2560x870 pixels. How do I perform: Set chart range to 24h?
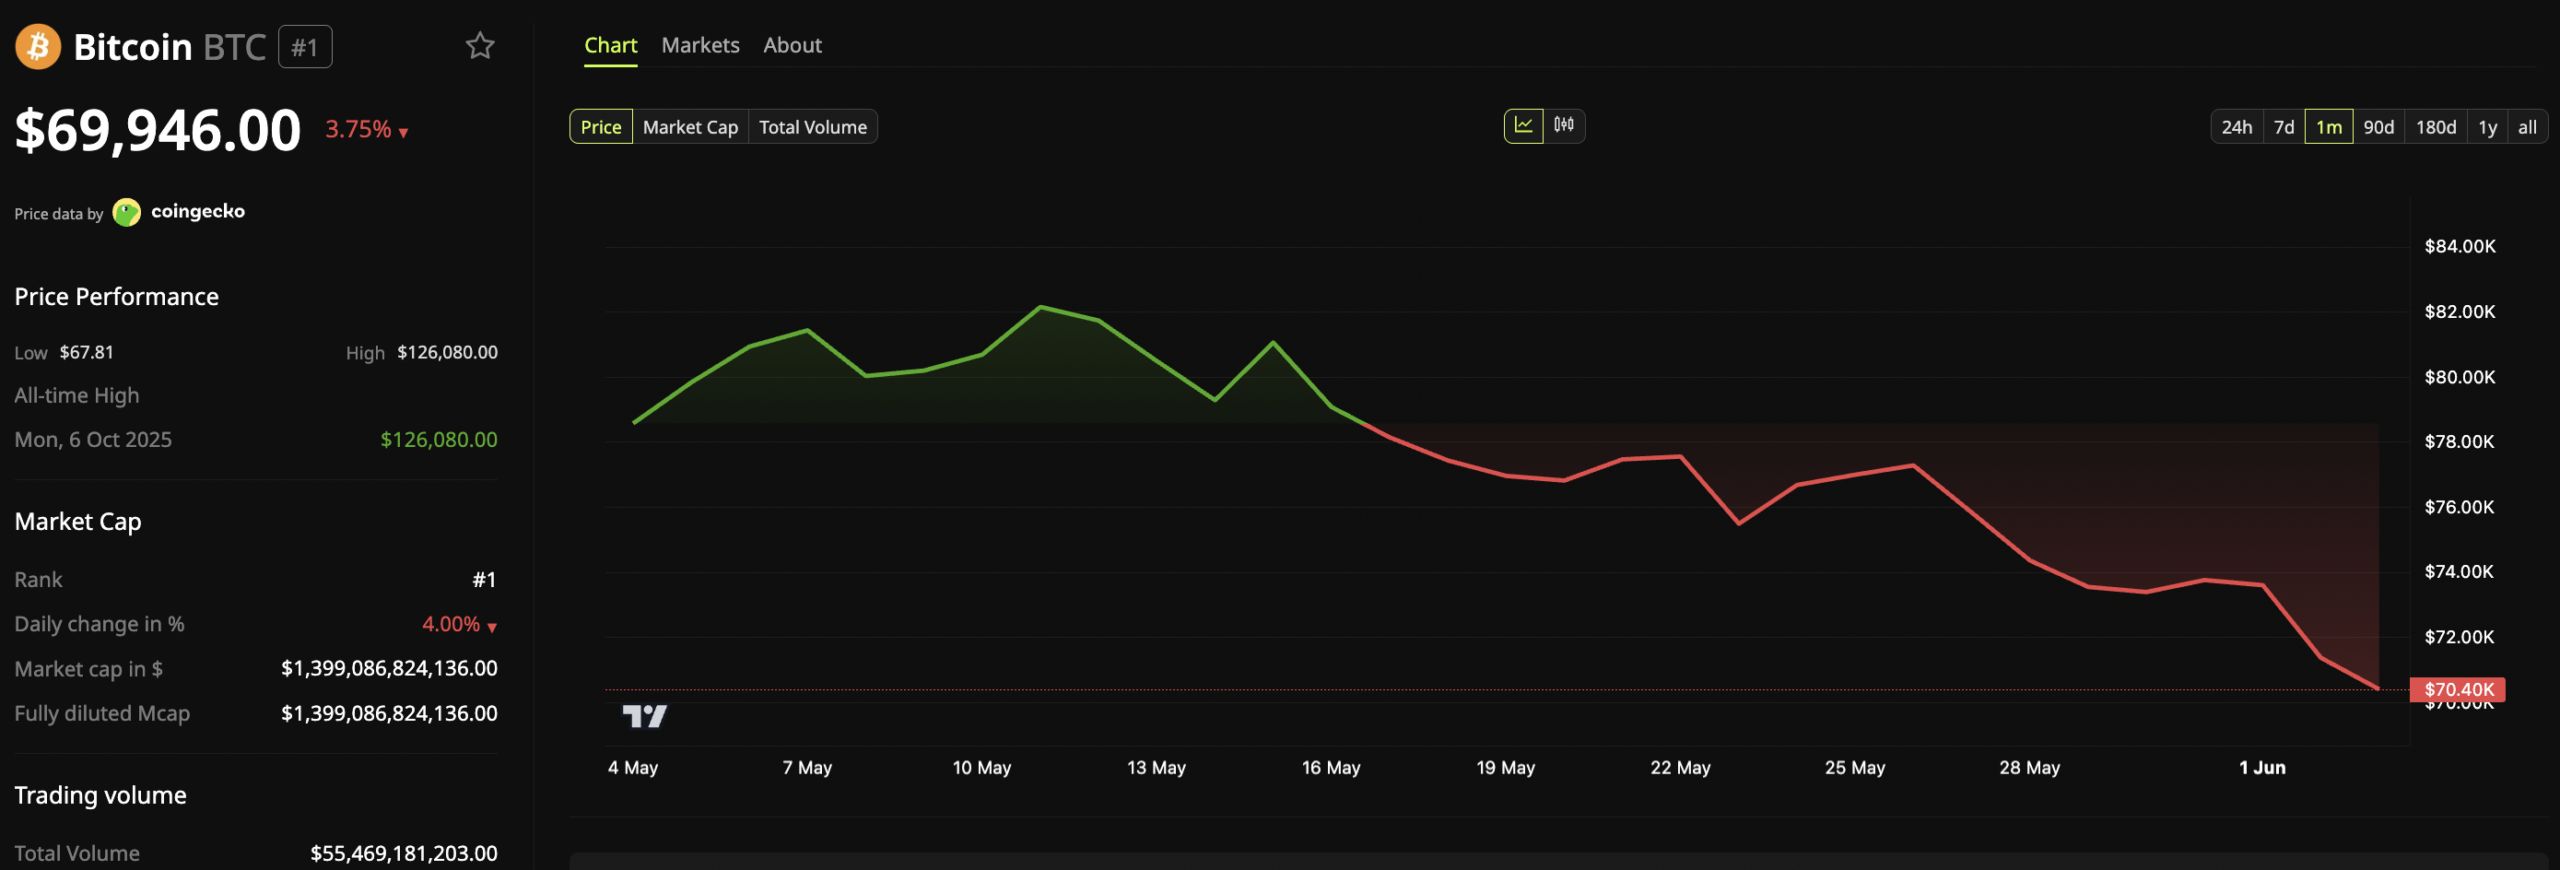pos(2236,127)
